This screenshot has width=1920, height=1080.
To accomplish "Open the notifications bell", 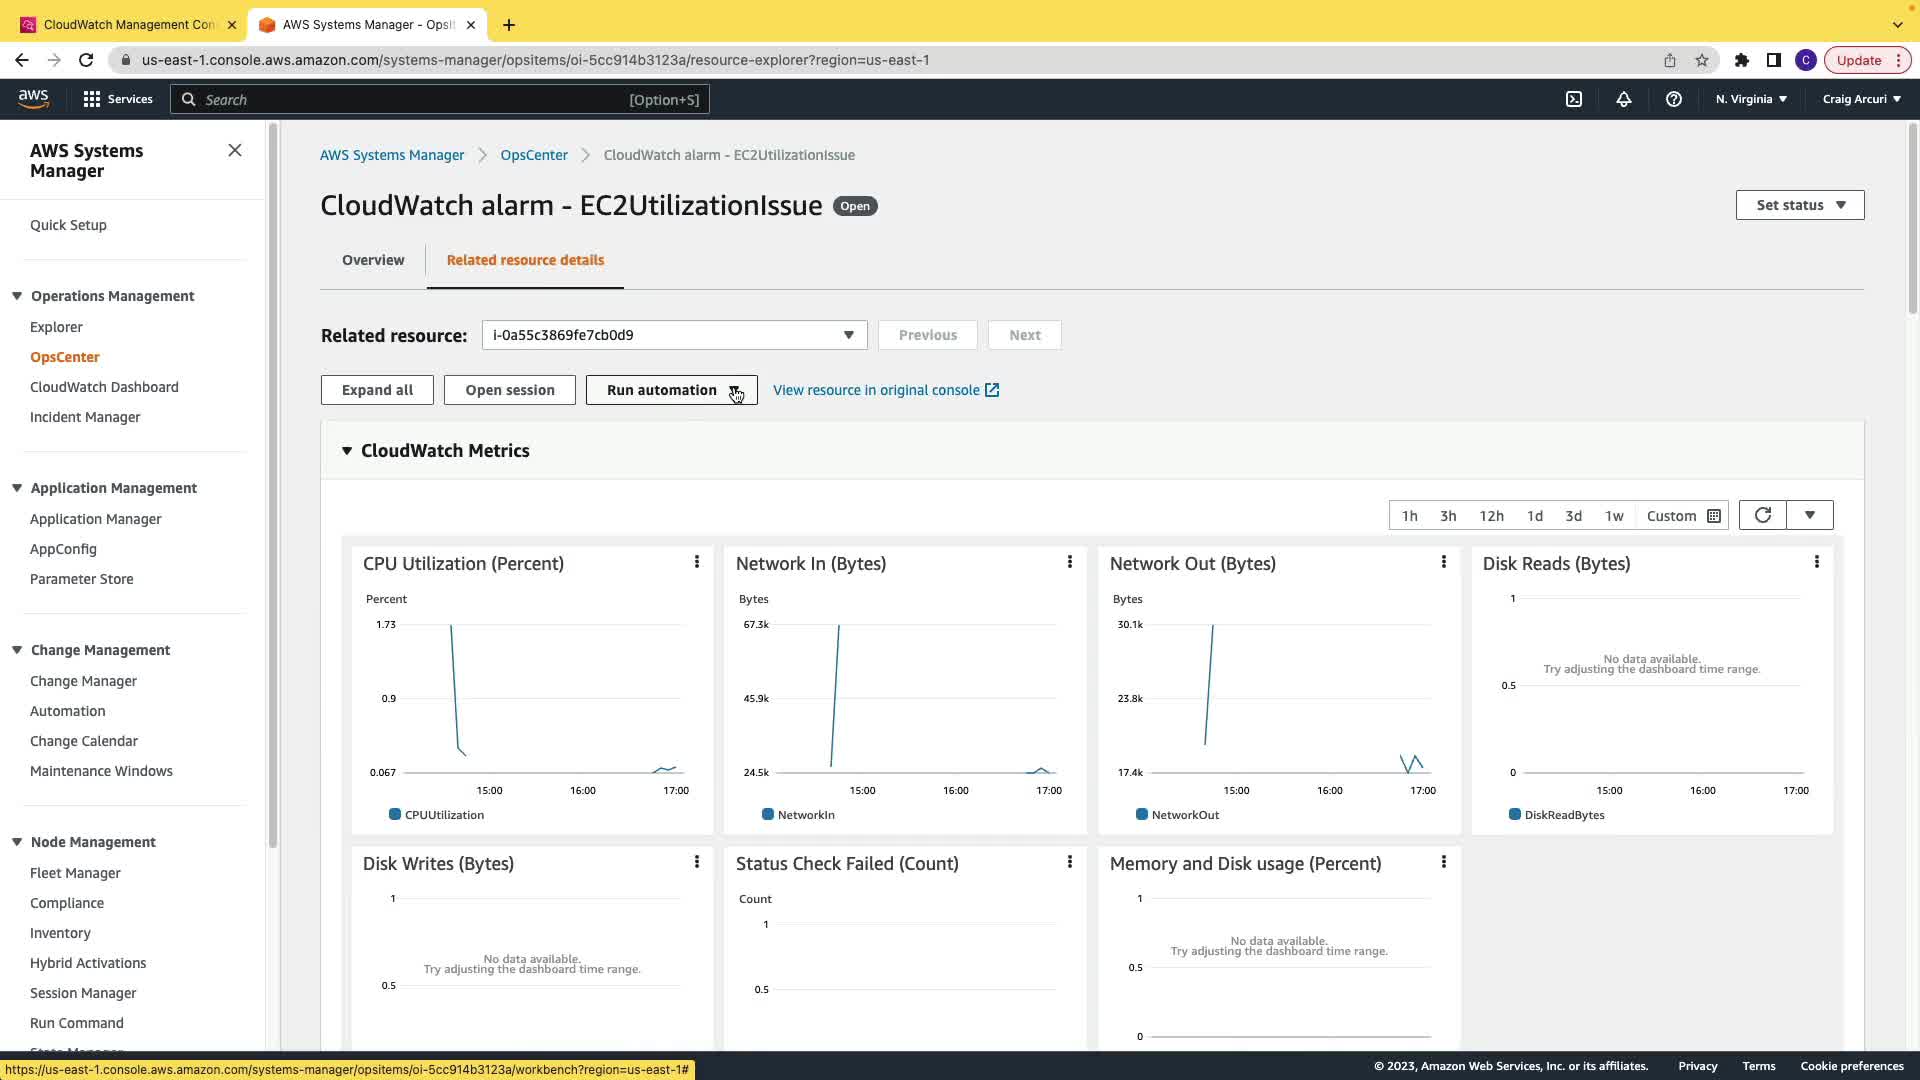I will pos(1623,99).
